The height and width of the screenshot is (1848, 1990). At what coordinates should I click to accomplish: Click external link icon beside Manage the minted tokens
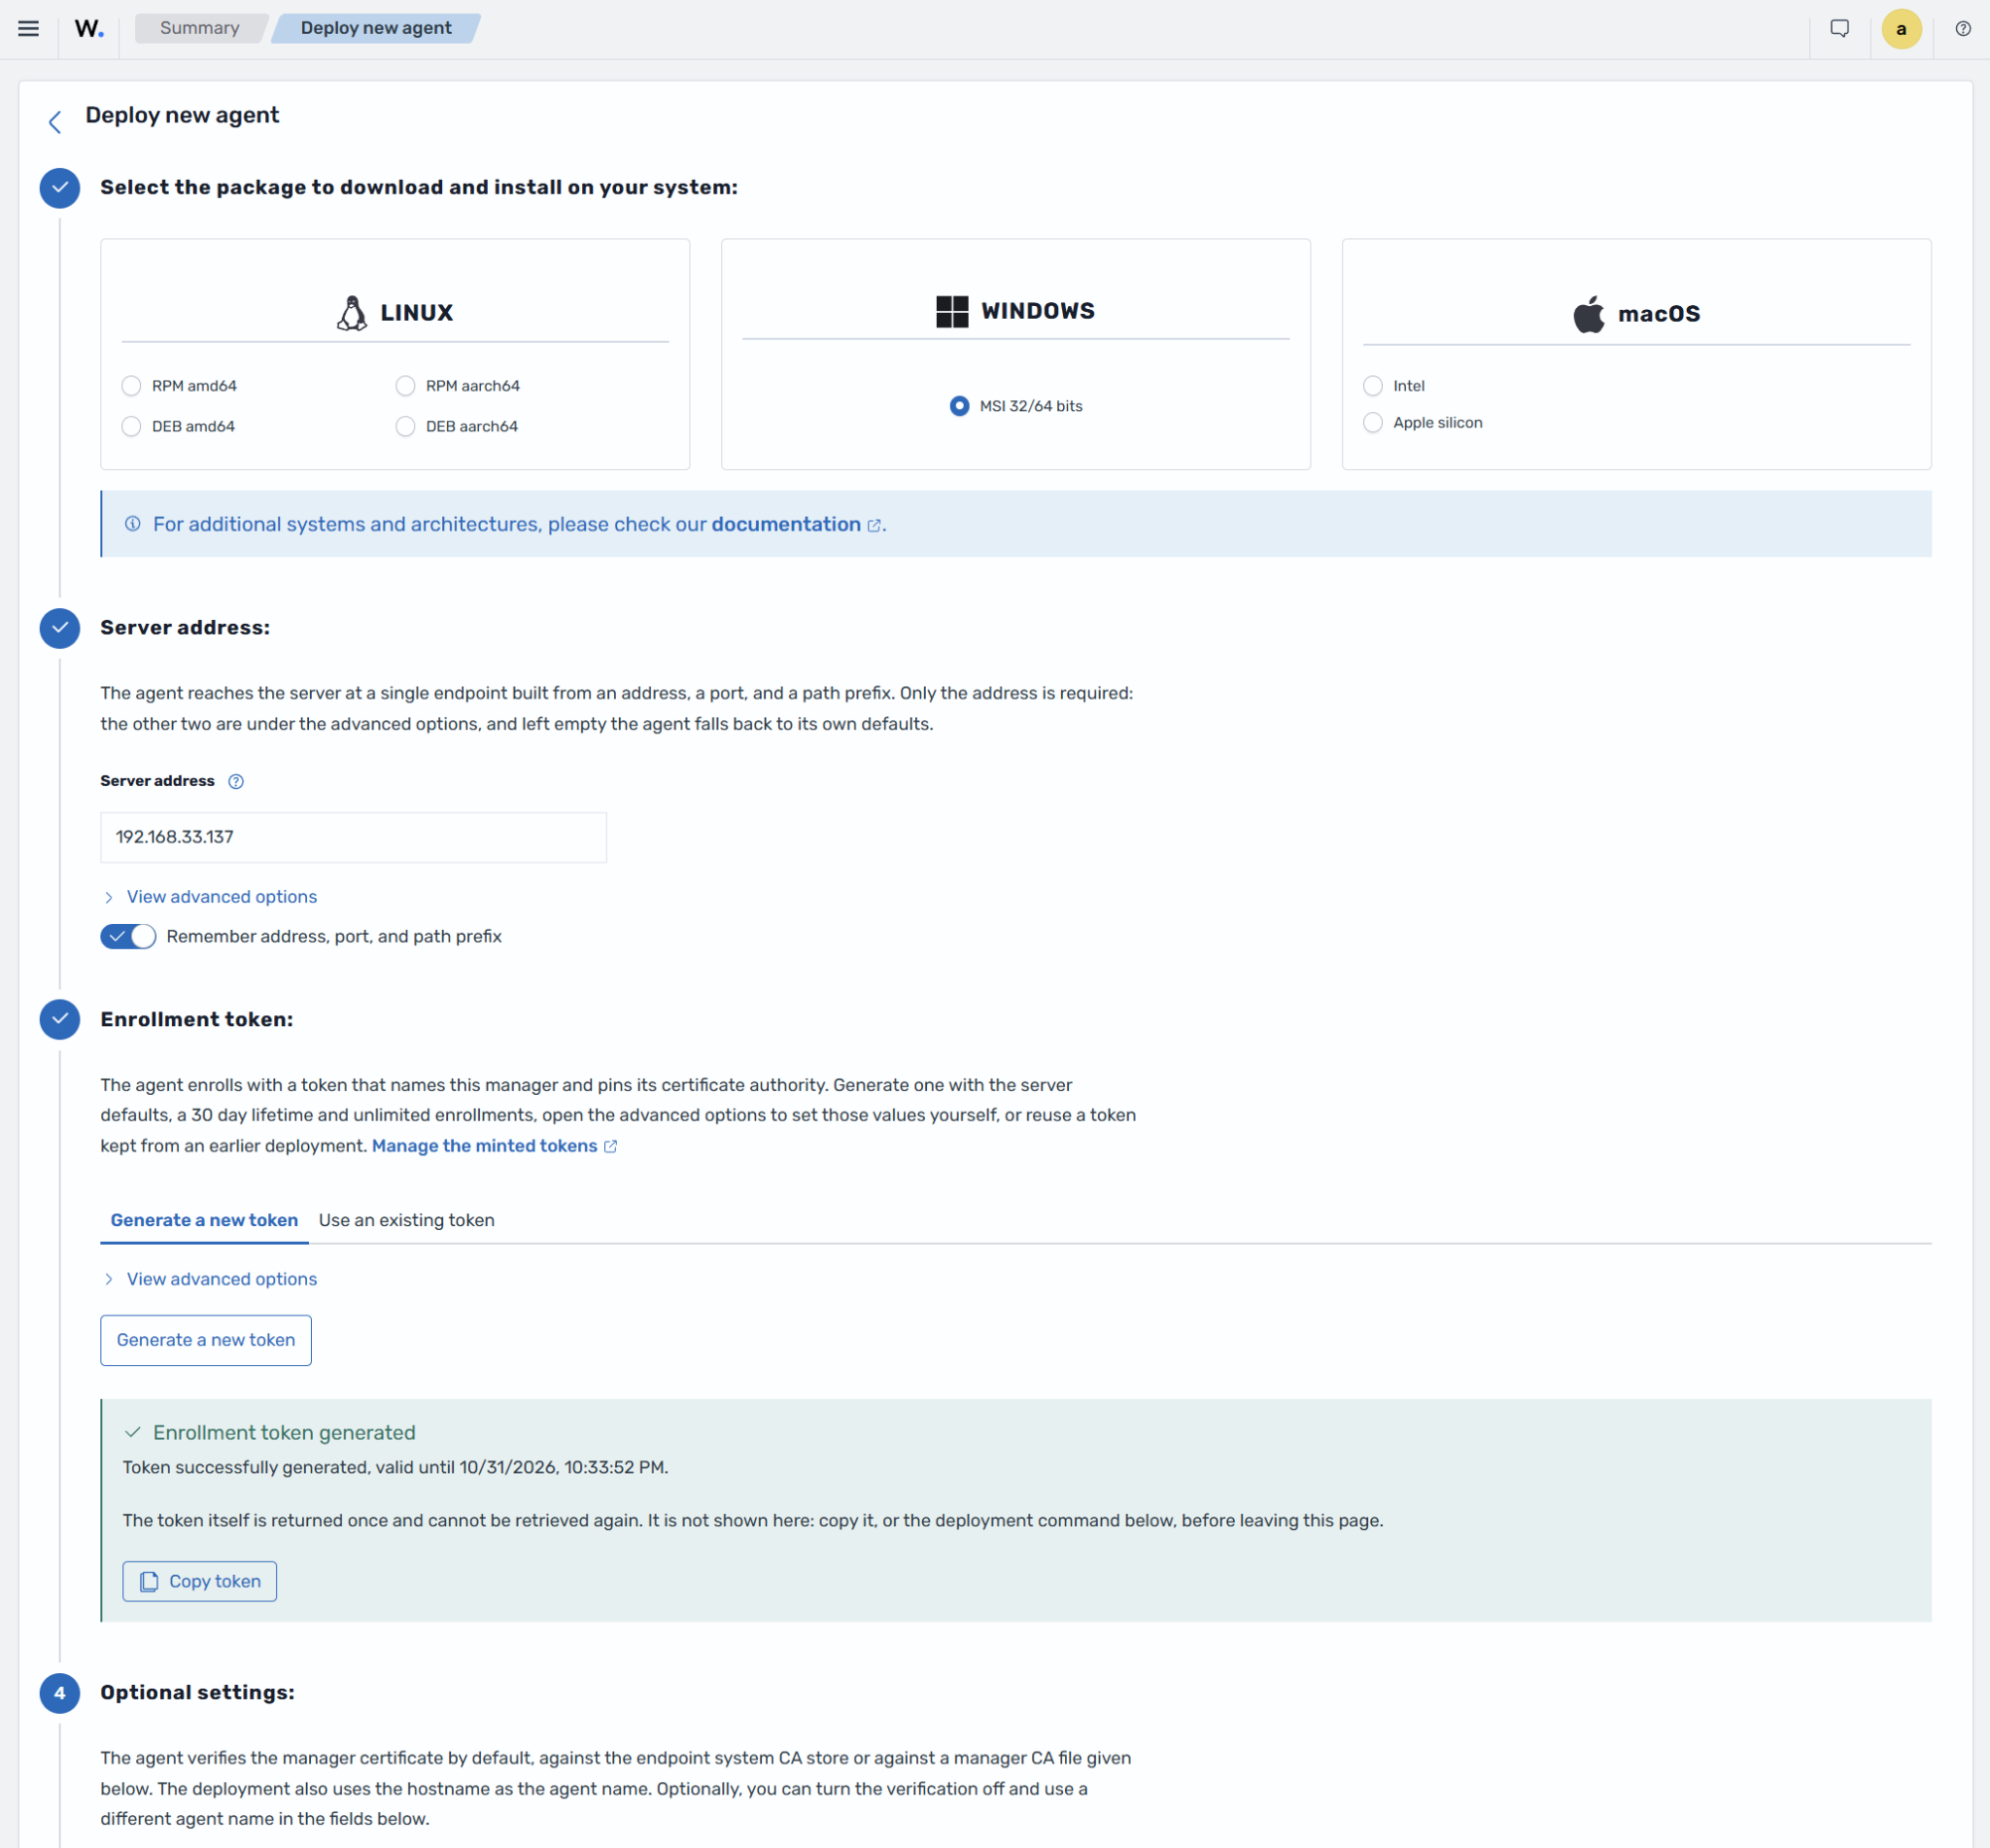[x=611, y=1146]
